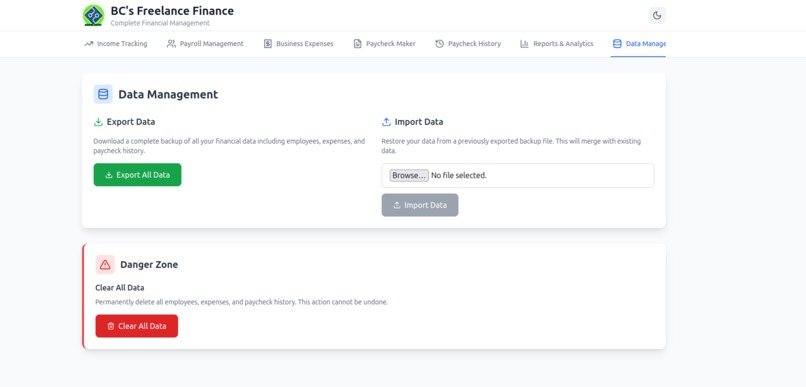The height and width of the screenshot is (387, 806).
Task: View the Paycheck History tab
Action: [x=468, y=44]
